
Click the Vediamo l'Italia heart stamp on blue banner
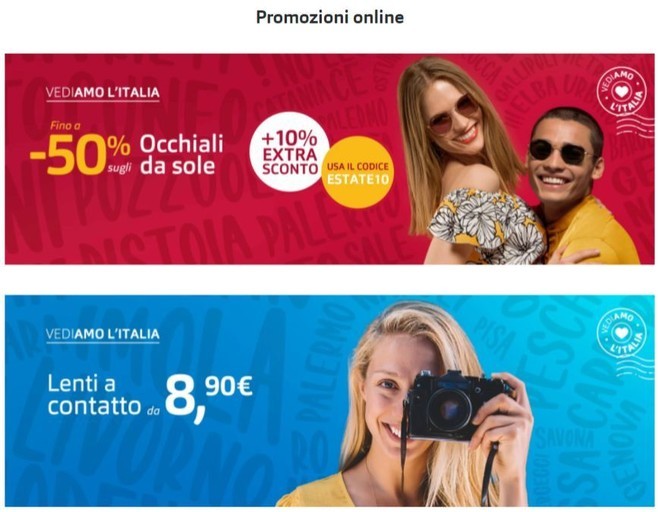(x=621, y=333)
